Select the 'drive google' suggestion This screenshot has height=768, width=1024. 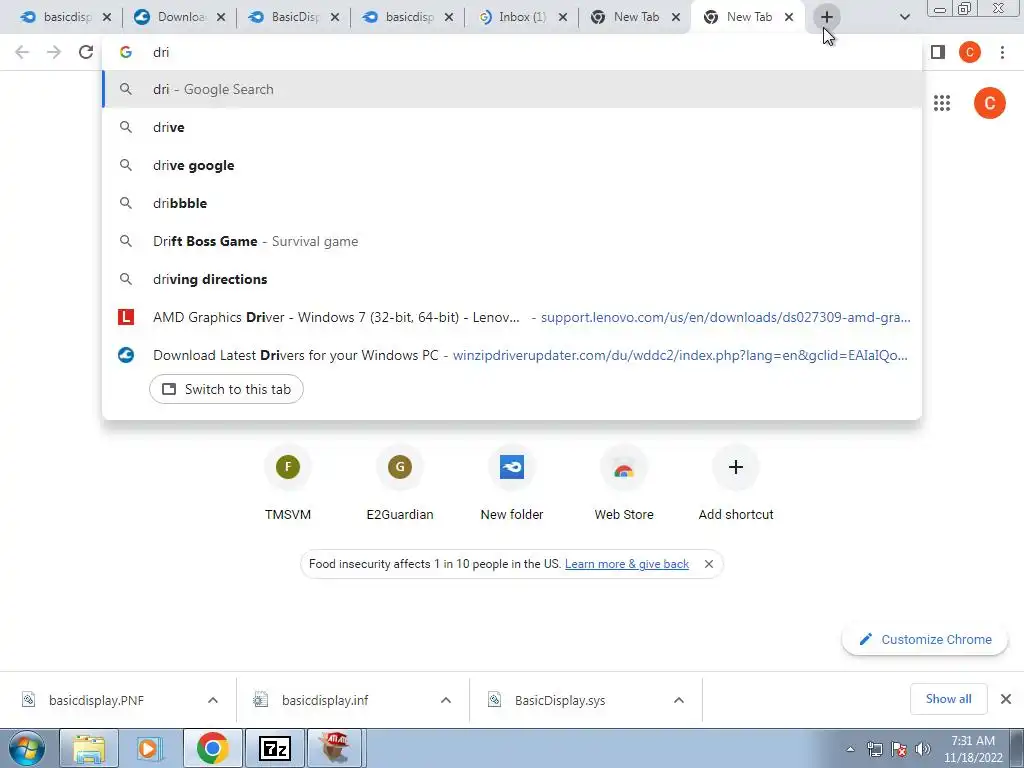pos(512,165)
